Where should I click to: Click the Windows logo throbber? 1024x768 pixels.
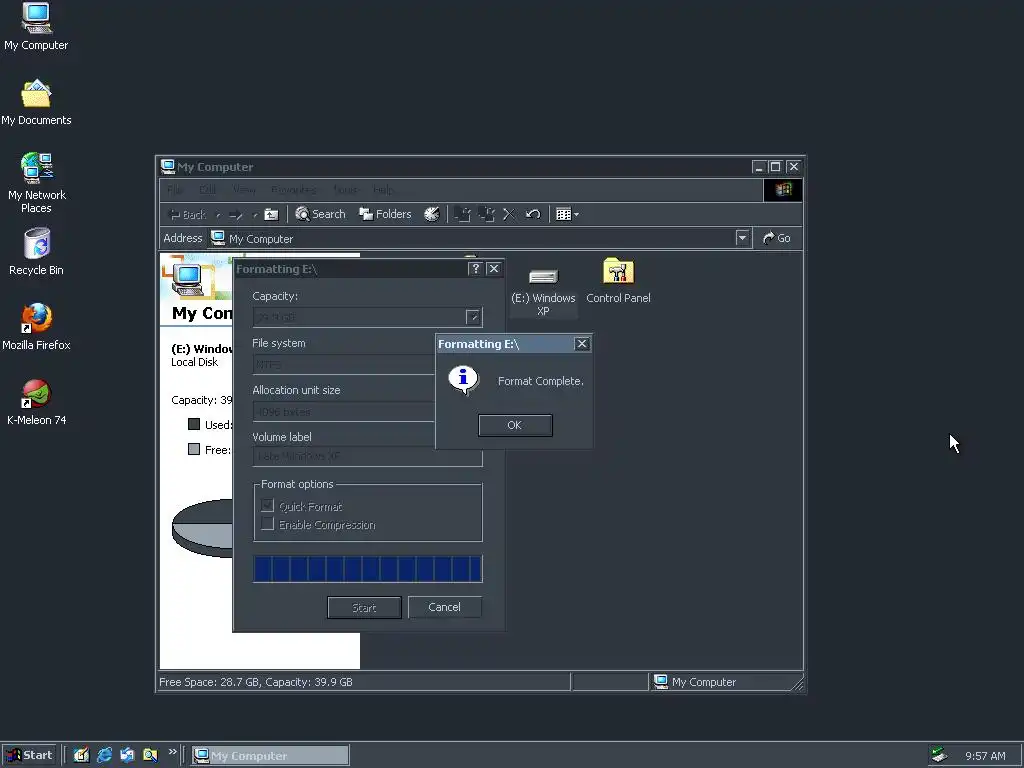click(x=783, y=190)
